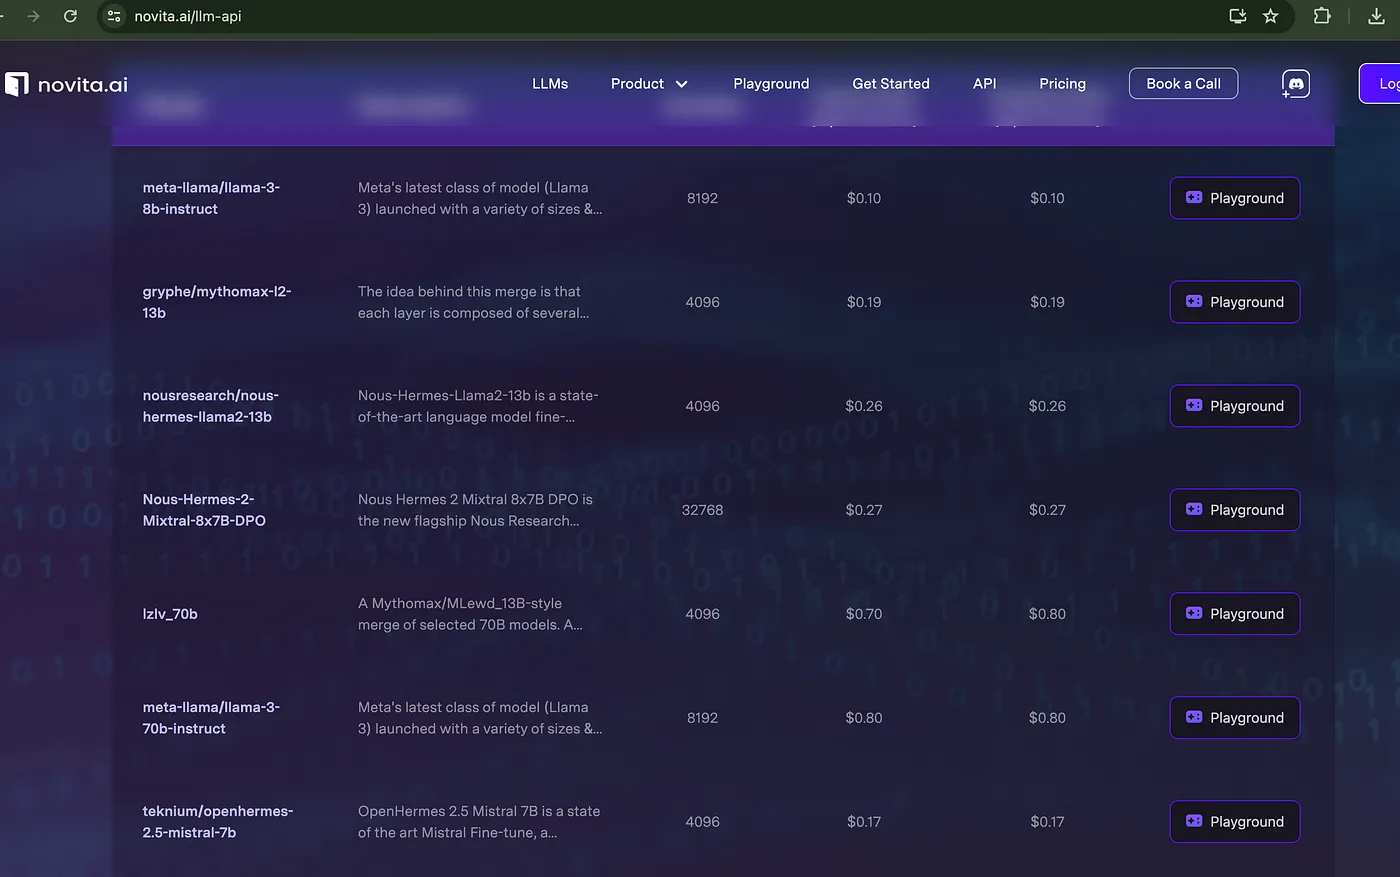Open the Get Started page

click(x=890, y=84)
